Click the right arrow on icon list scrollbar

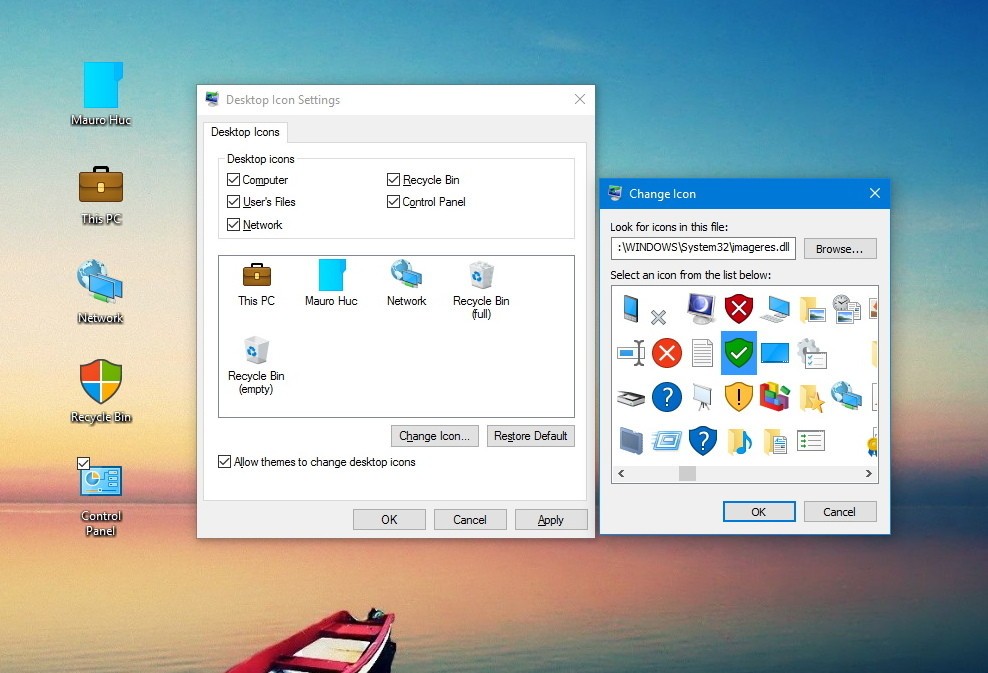click(867, 473)
